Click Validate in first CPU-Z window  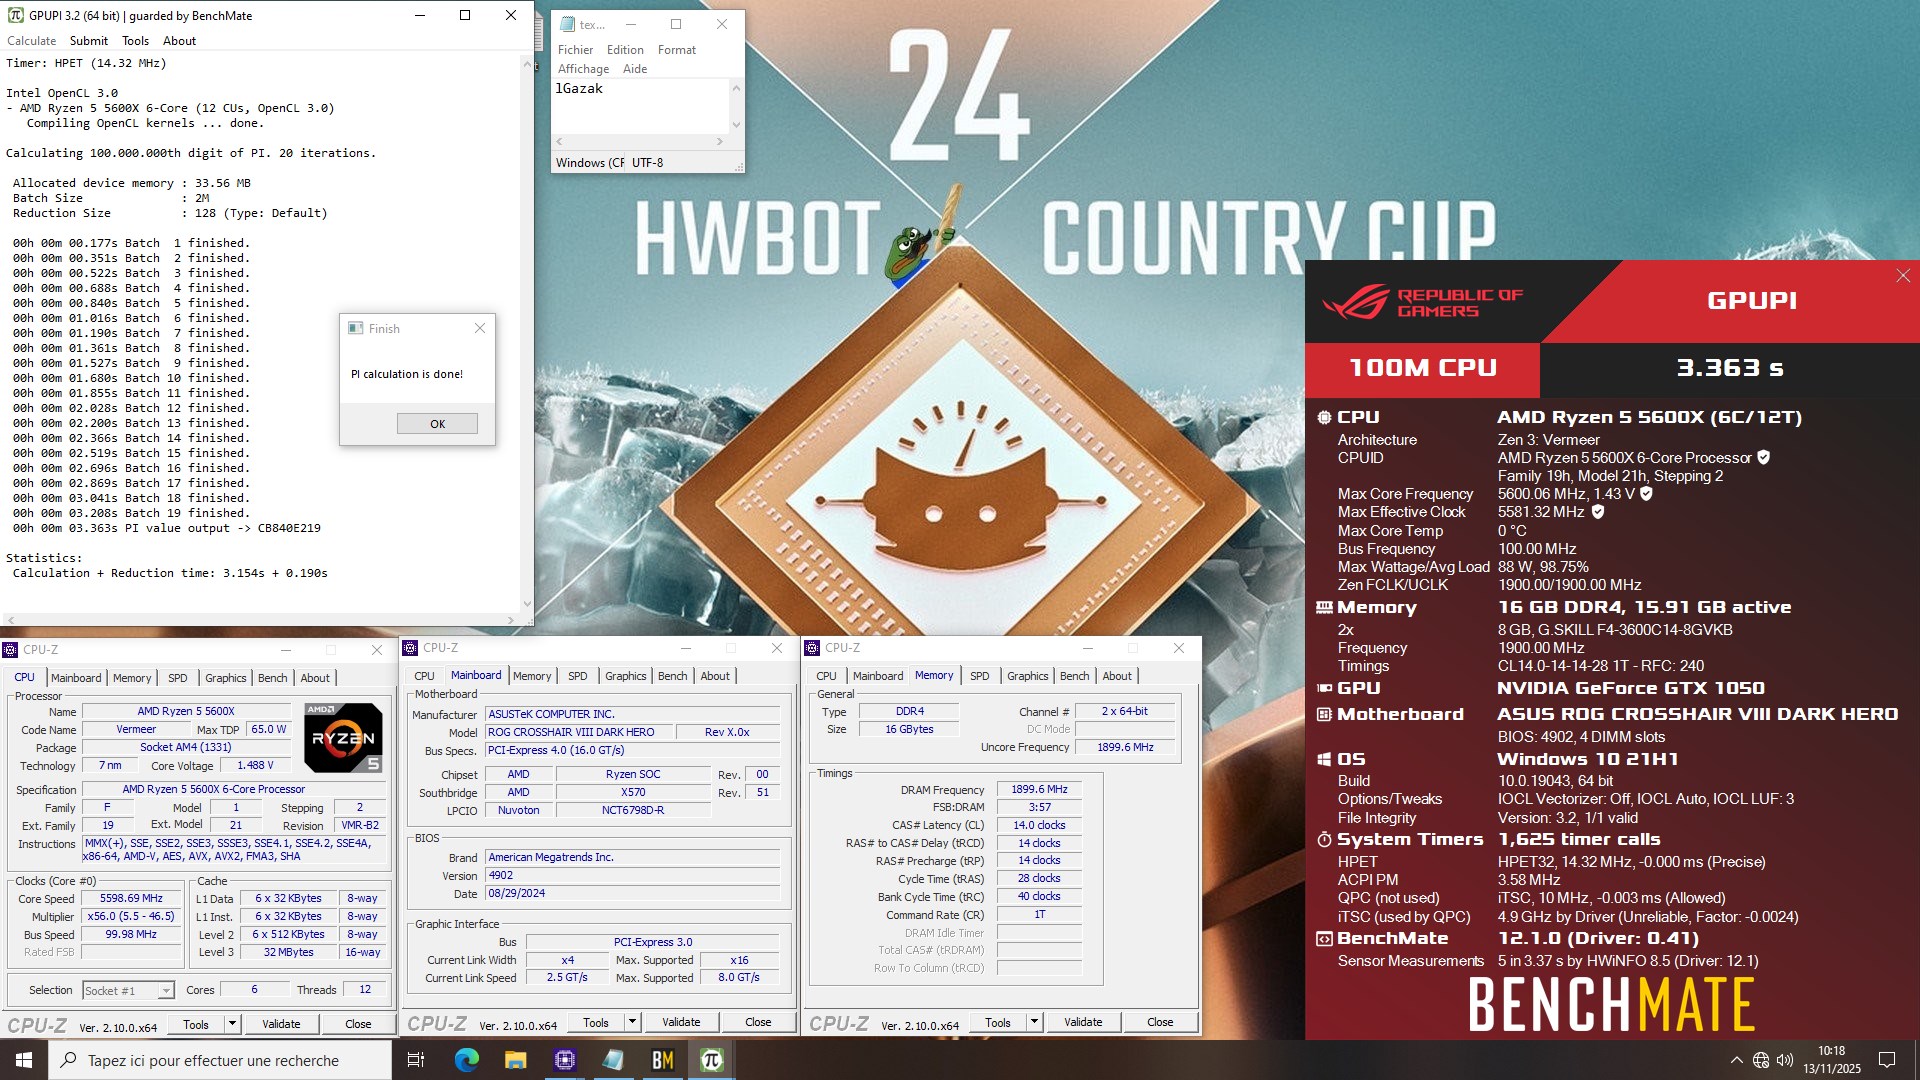click(281, 1024)
